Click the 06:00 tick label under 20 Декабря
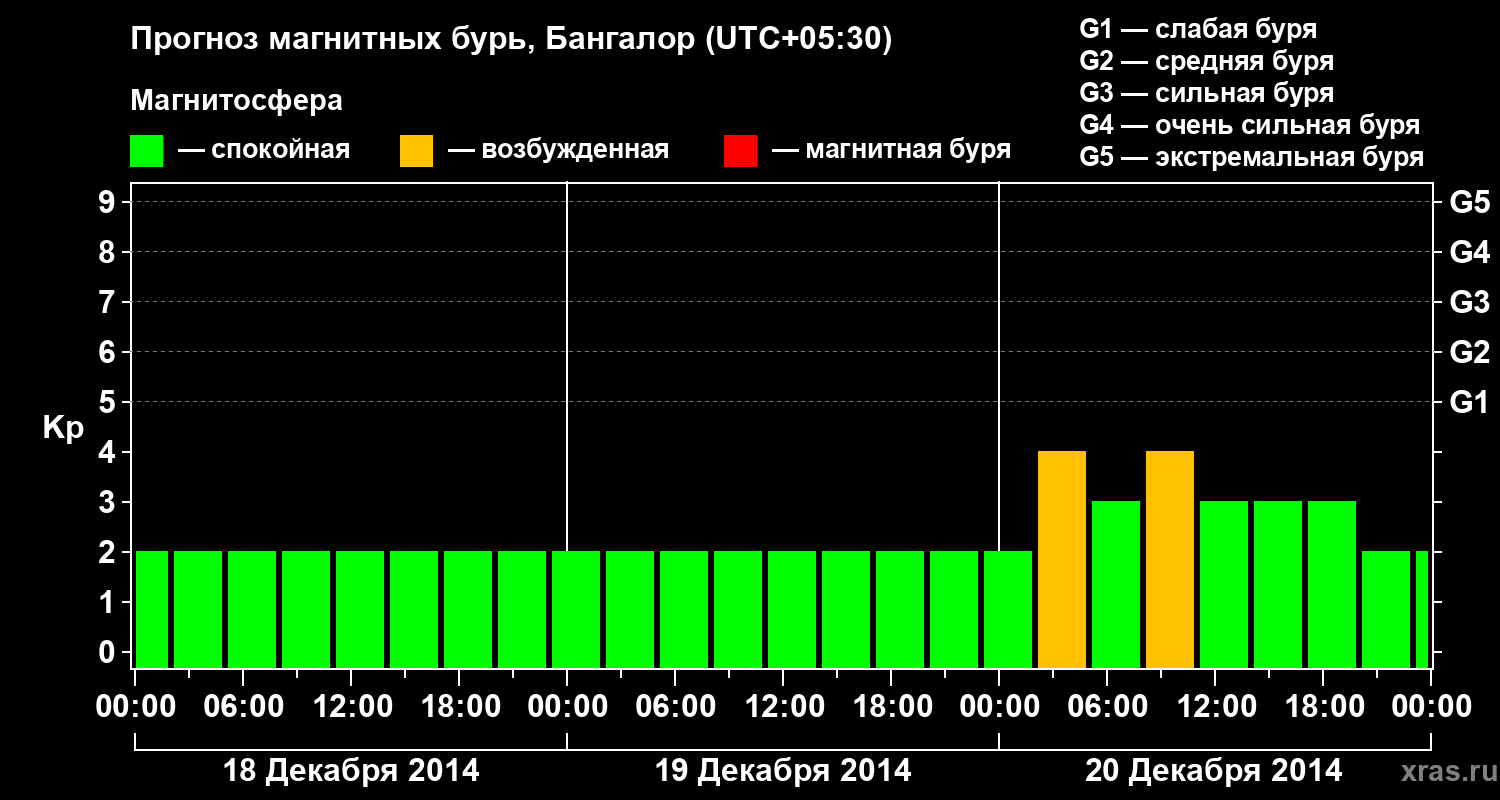The image size is (1500, 800). coord(1107,707)
